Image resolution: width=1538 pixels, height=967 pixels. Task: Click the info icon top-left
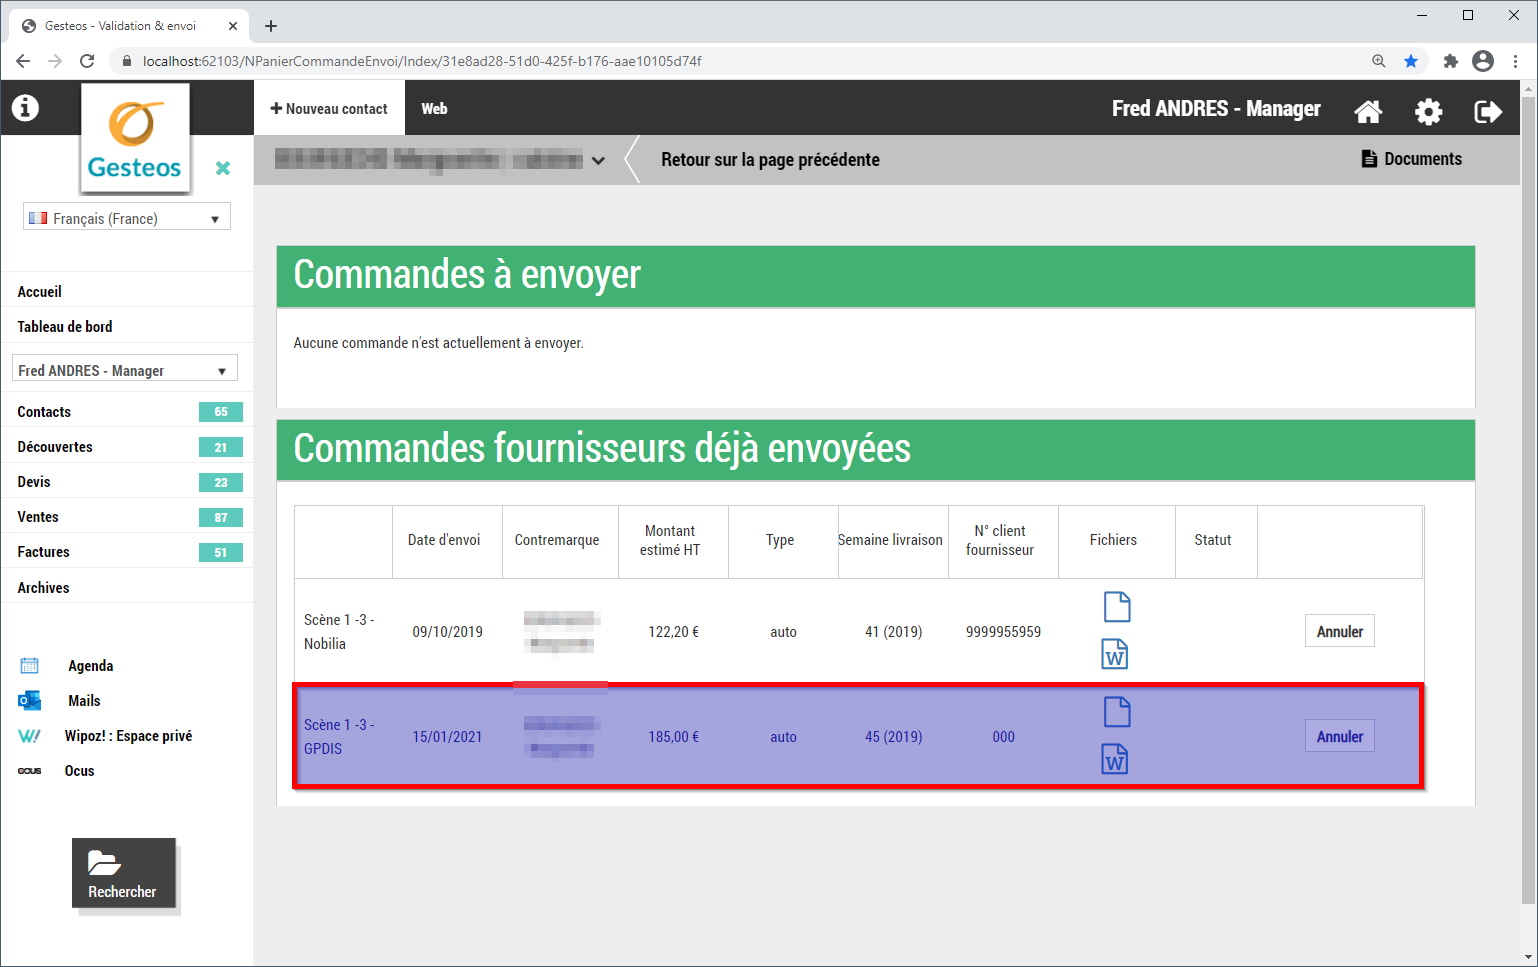click(25, 108)
